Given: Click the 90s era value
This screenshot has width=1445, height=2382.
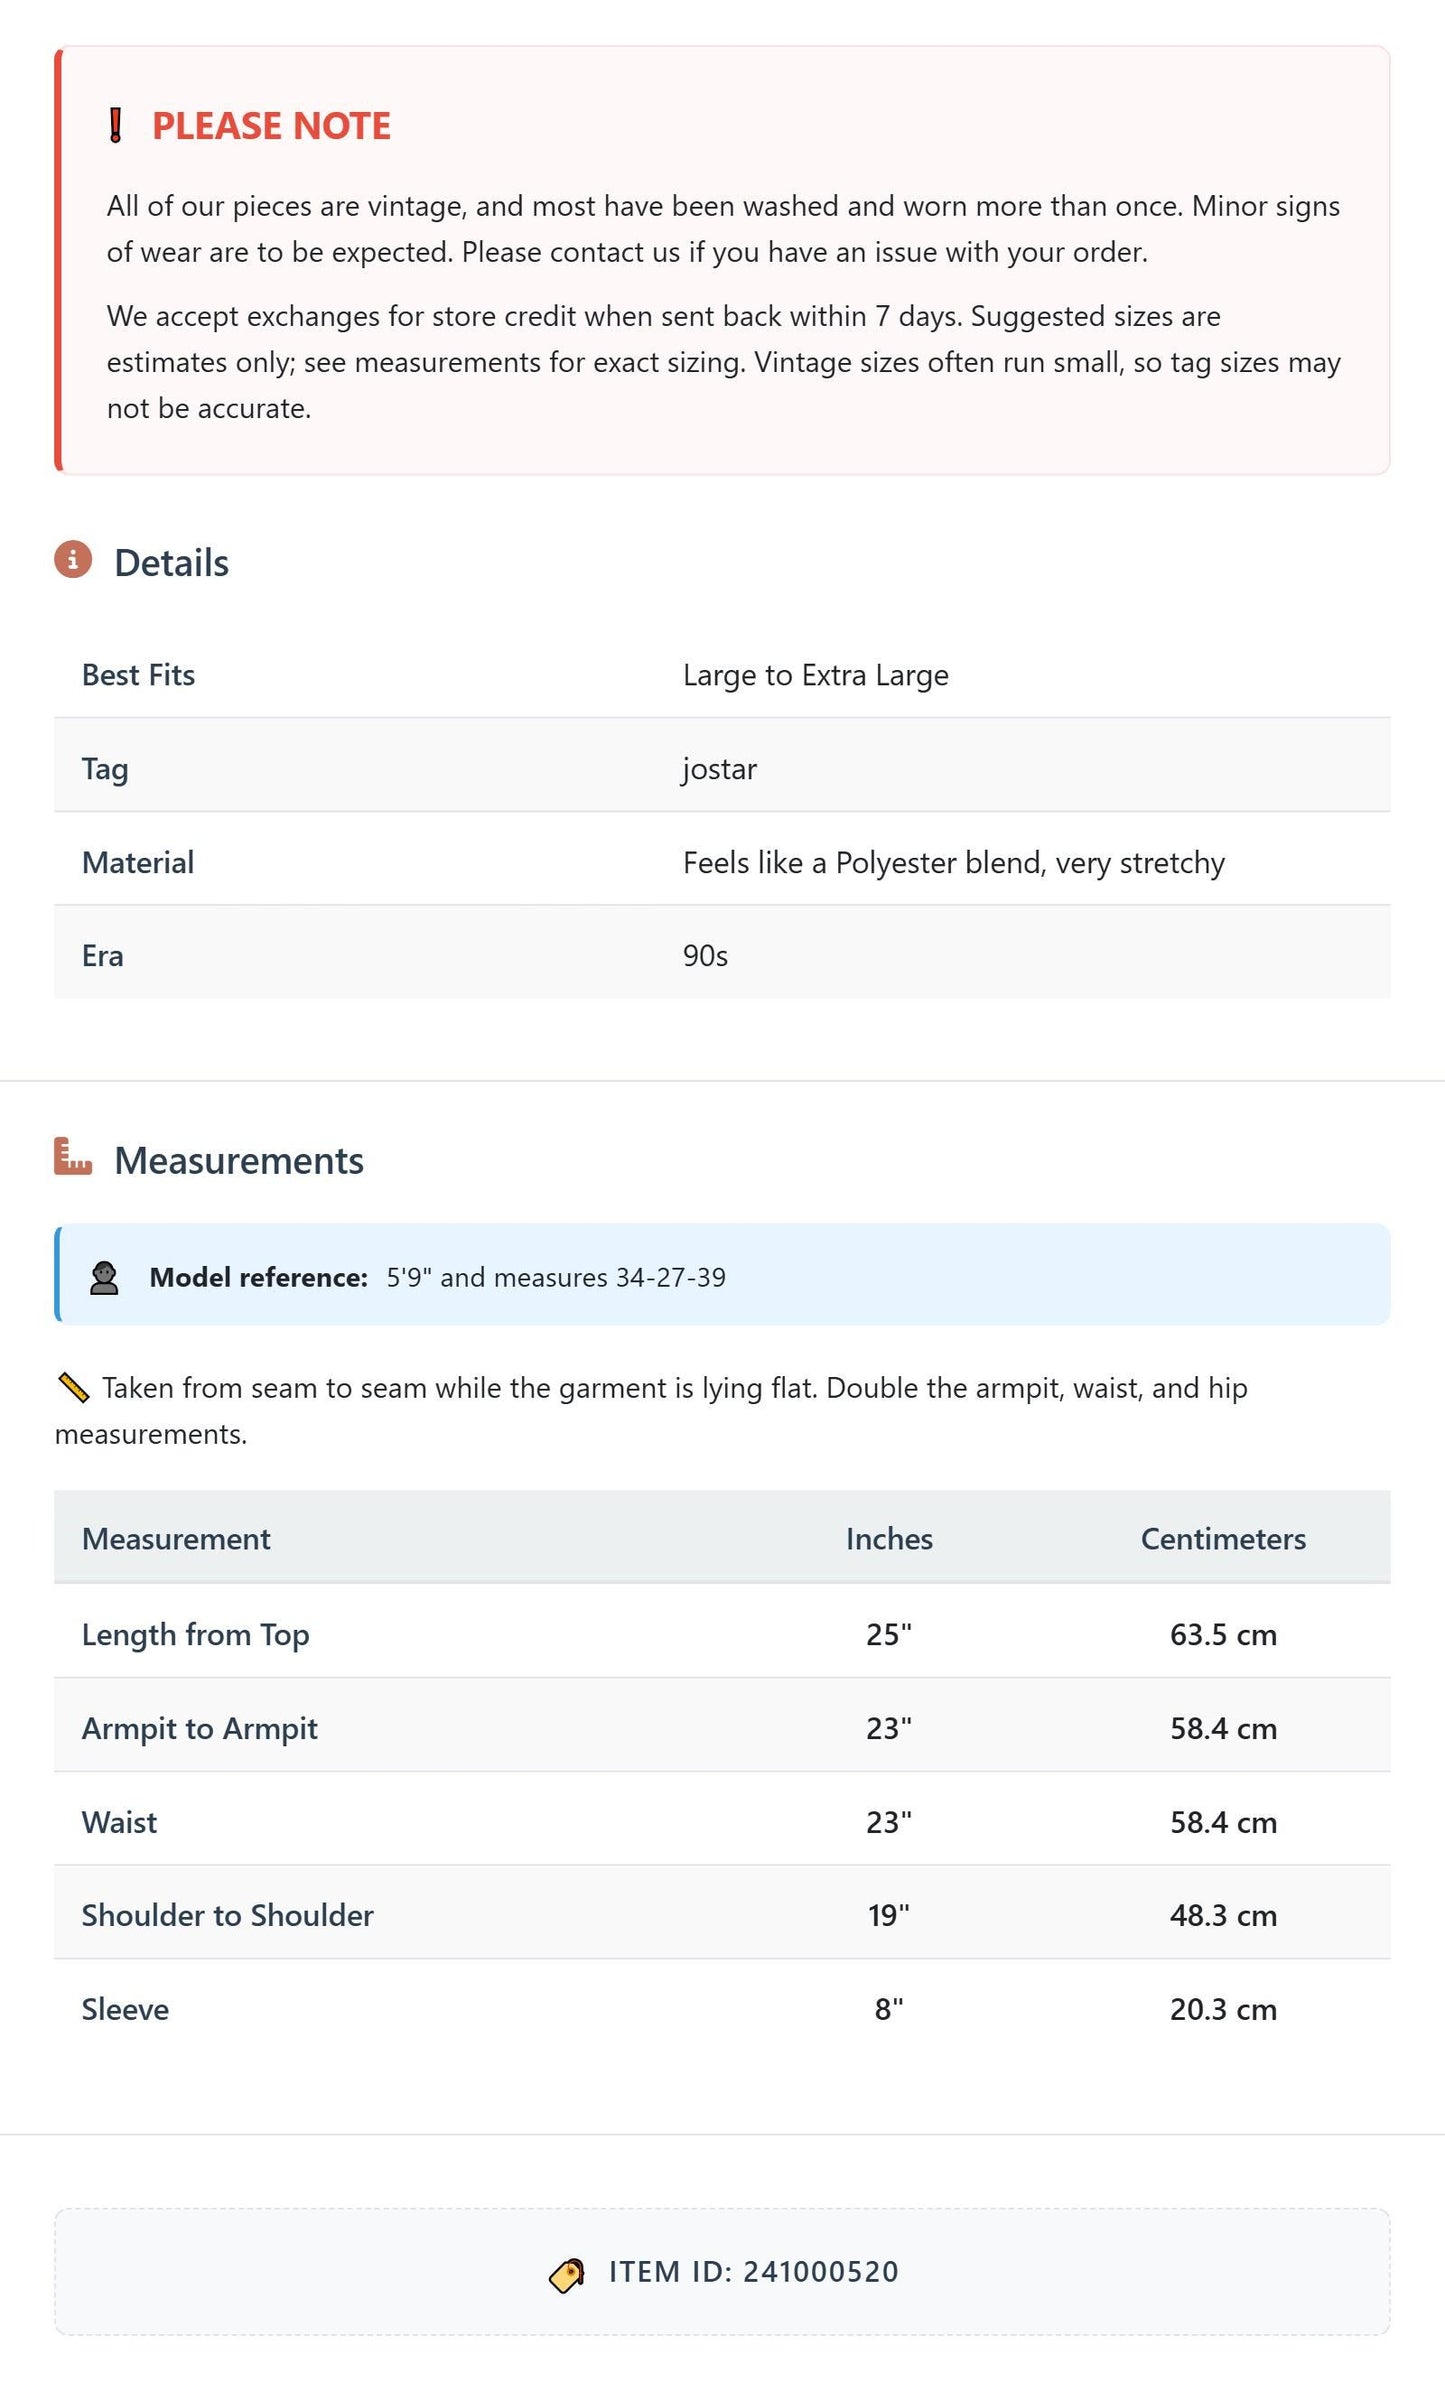Looking at the screenshot, I should coord(705,956).
